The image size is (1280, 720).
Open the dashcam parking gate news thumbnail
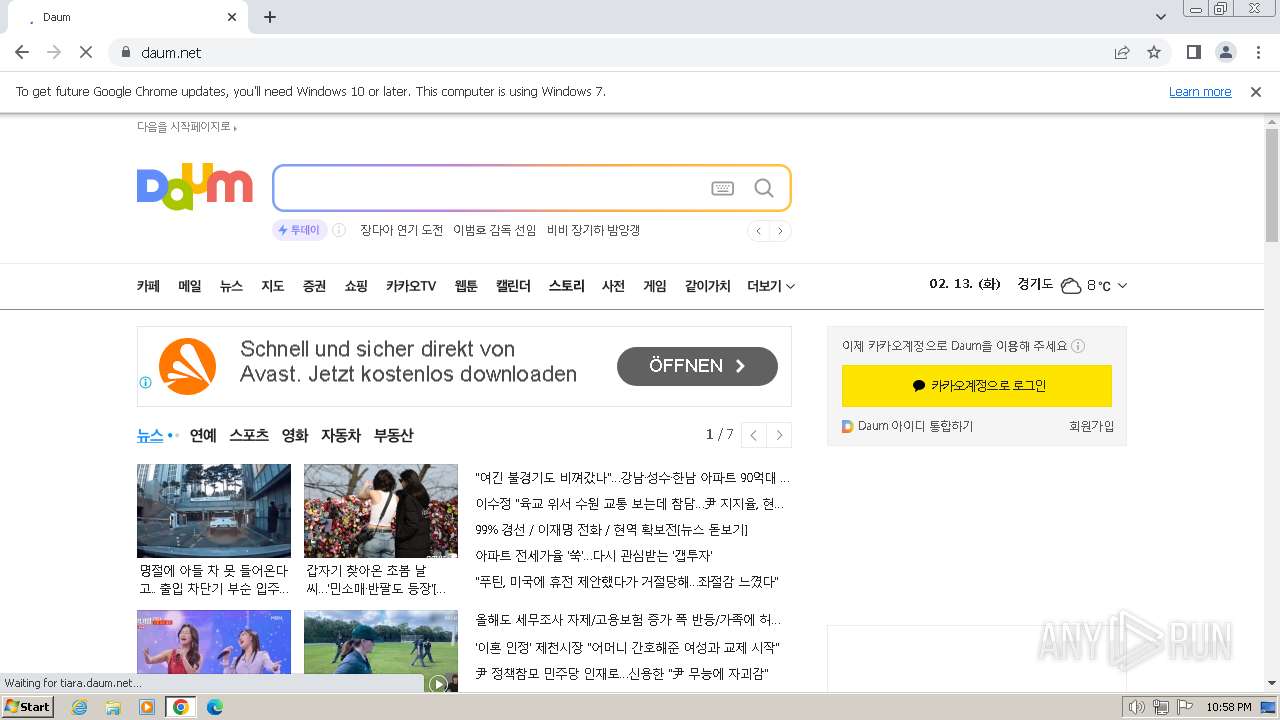(x=214, y=511)
